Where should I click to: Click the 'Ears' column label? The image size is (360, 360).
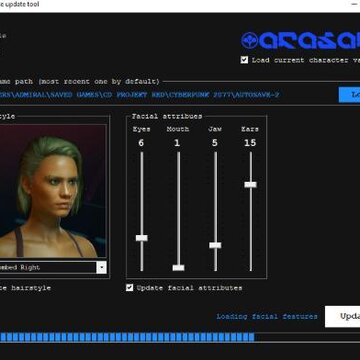250,129
